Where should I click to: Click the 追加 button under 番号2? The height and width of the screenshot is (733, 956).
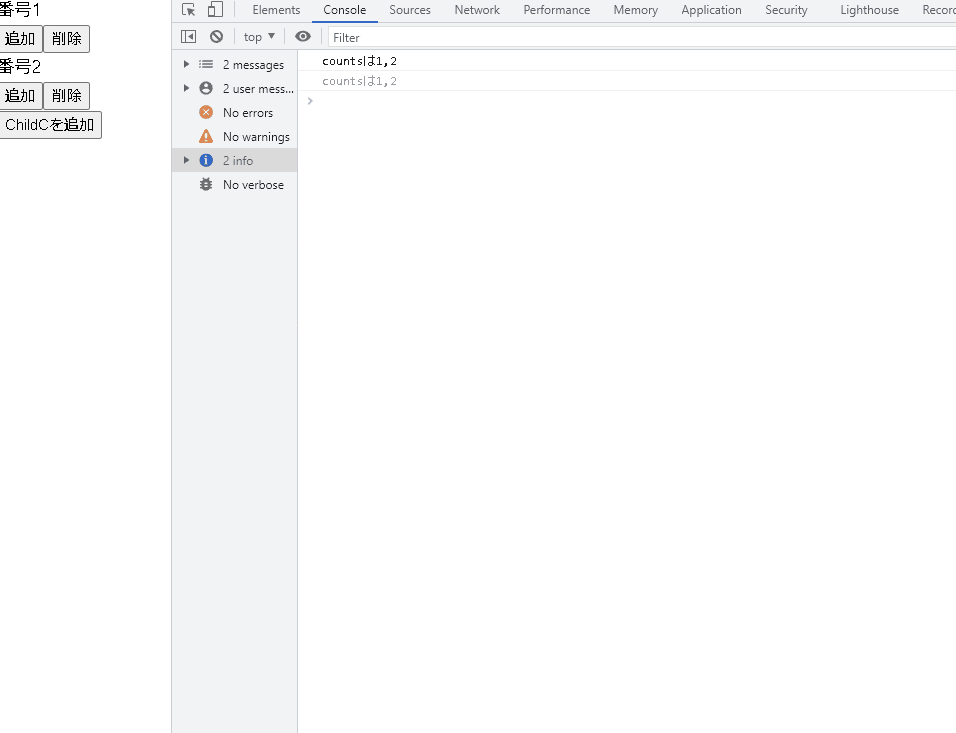tap(20, 96)
